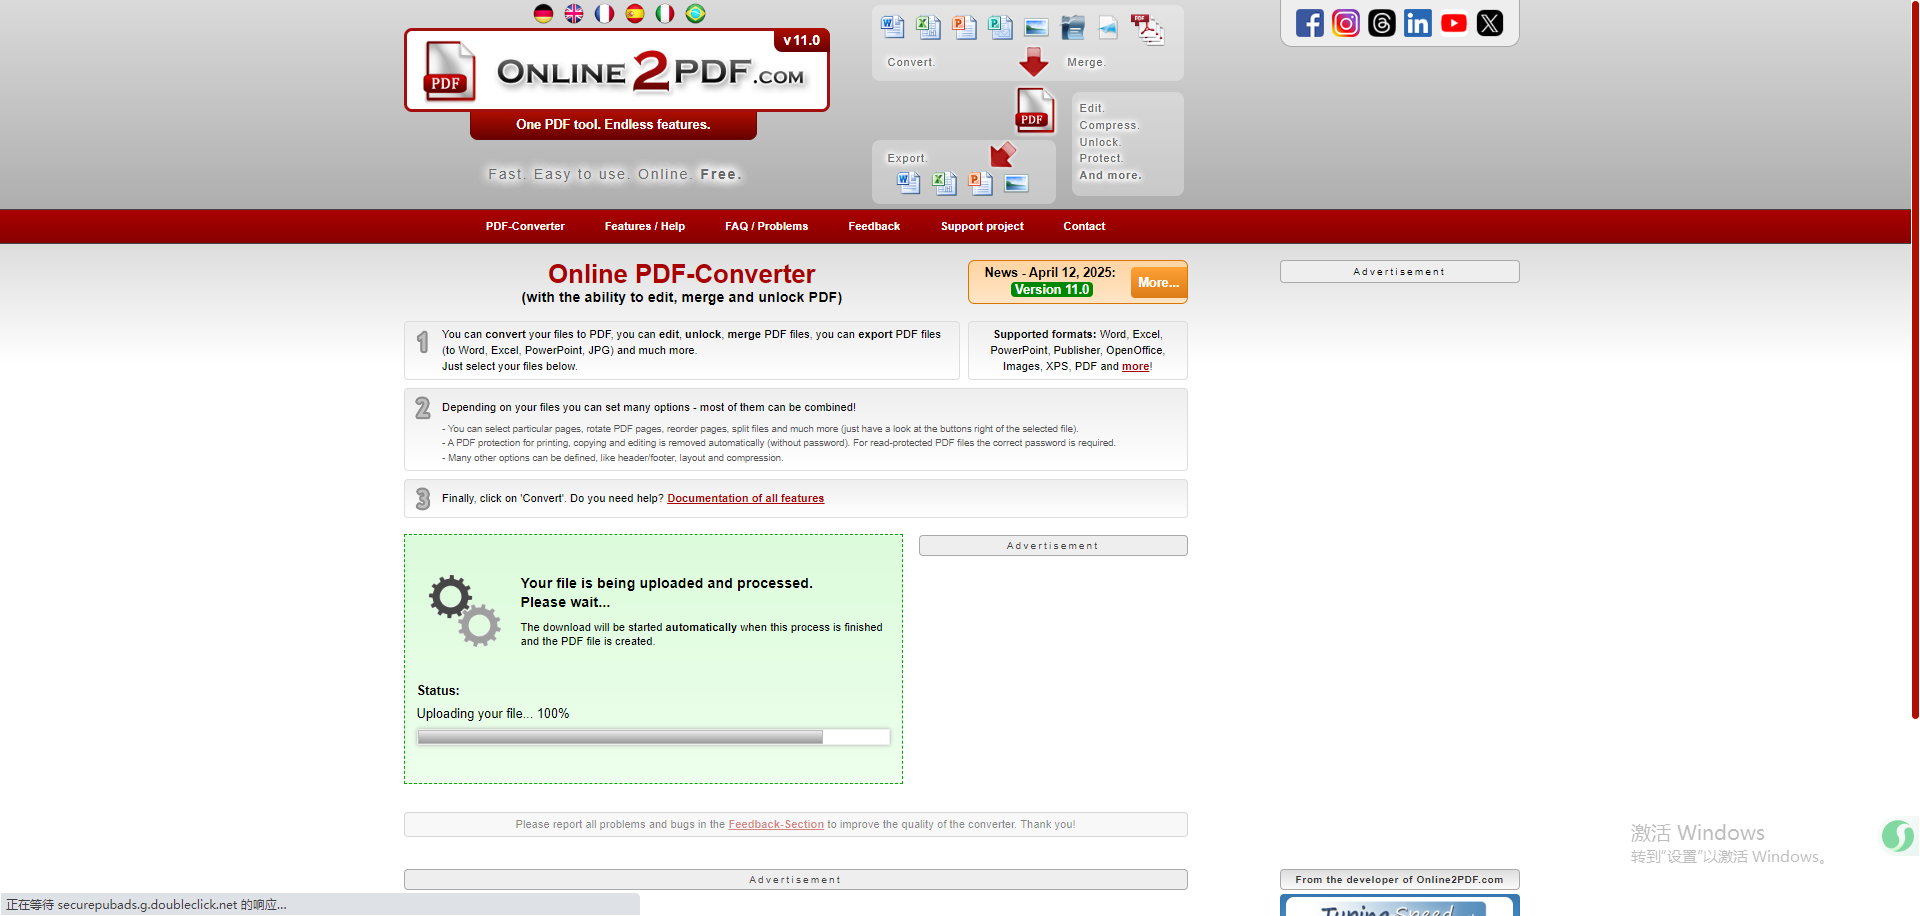Click the image icon in Export box
The image size is (1920, 916).
tap(1016, 183)
